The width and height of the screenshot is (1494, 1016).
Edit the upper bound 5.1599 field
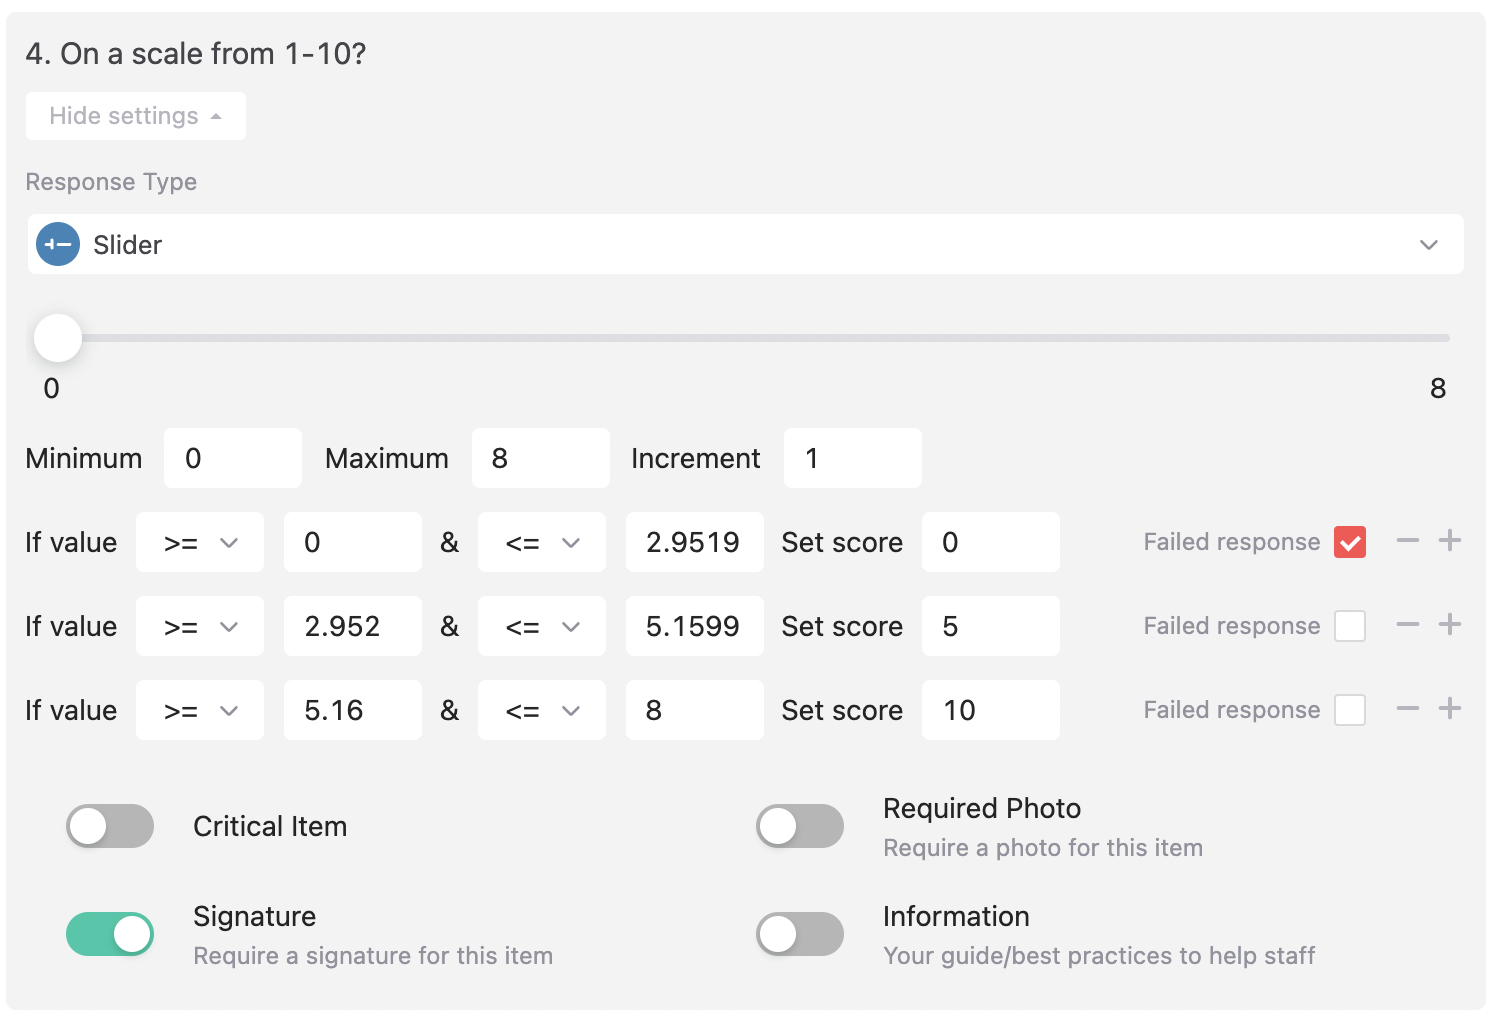click(695, 626)
